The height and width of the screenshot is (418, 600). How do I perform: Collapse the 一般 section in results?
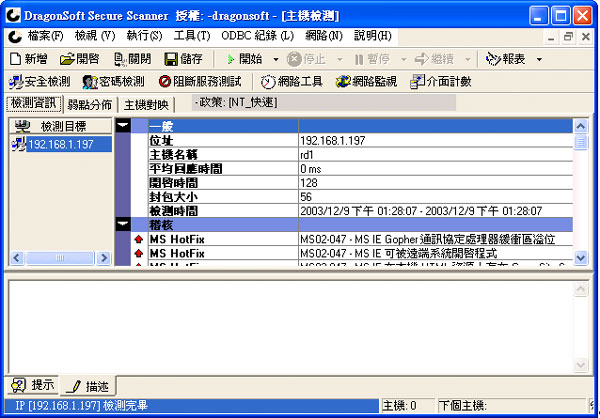click(x=123, y=125)
